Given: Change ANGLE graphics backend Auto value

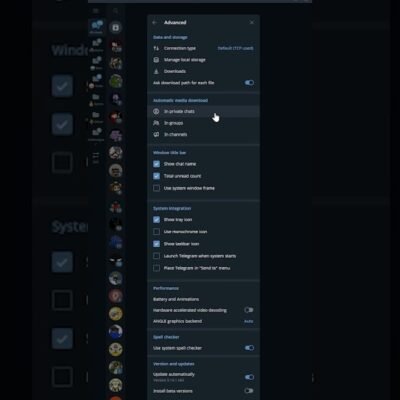Looking at the screenshot, I should click(249, 321).
